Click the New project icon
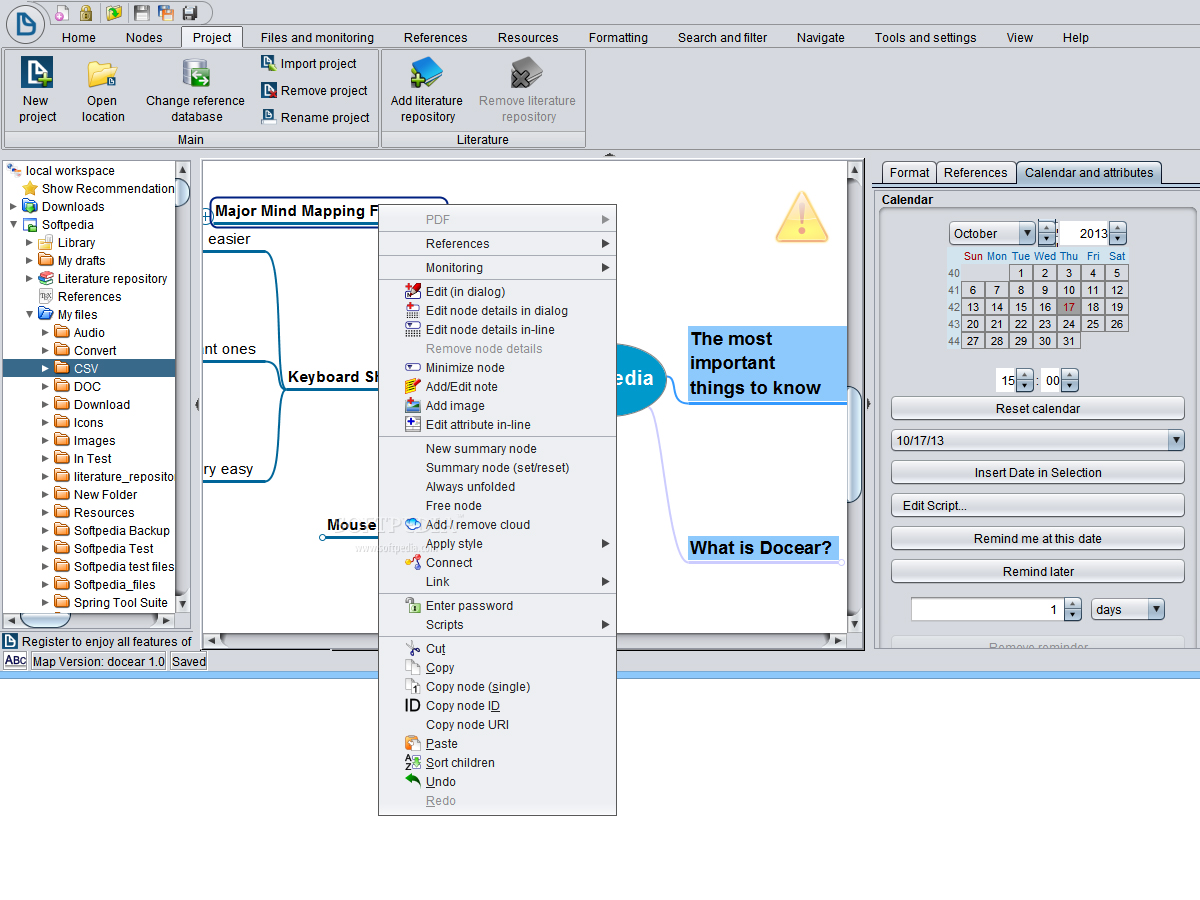This screenshot has height=900, width=1200. 37,74
